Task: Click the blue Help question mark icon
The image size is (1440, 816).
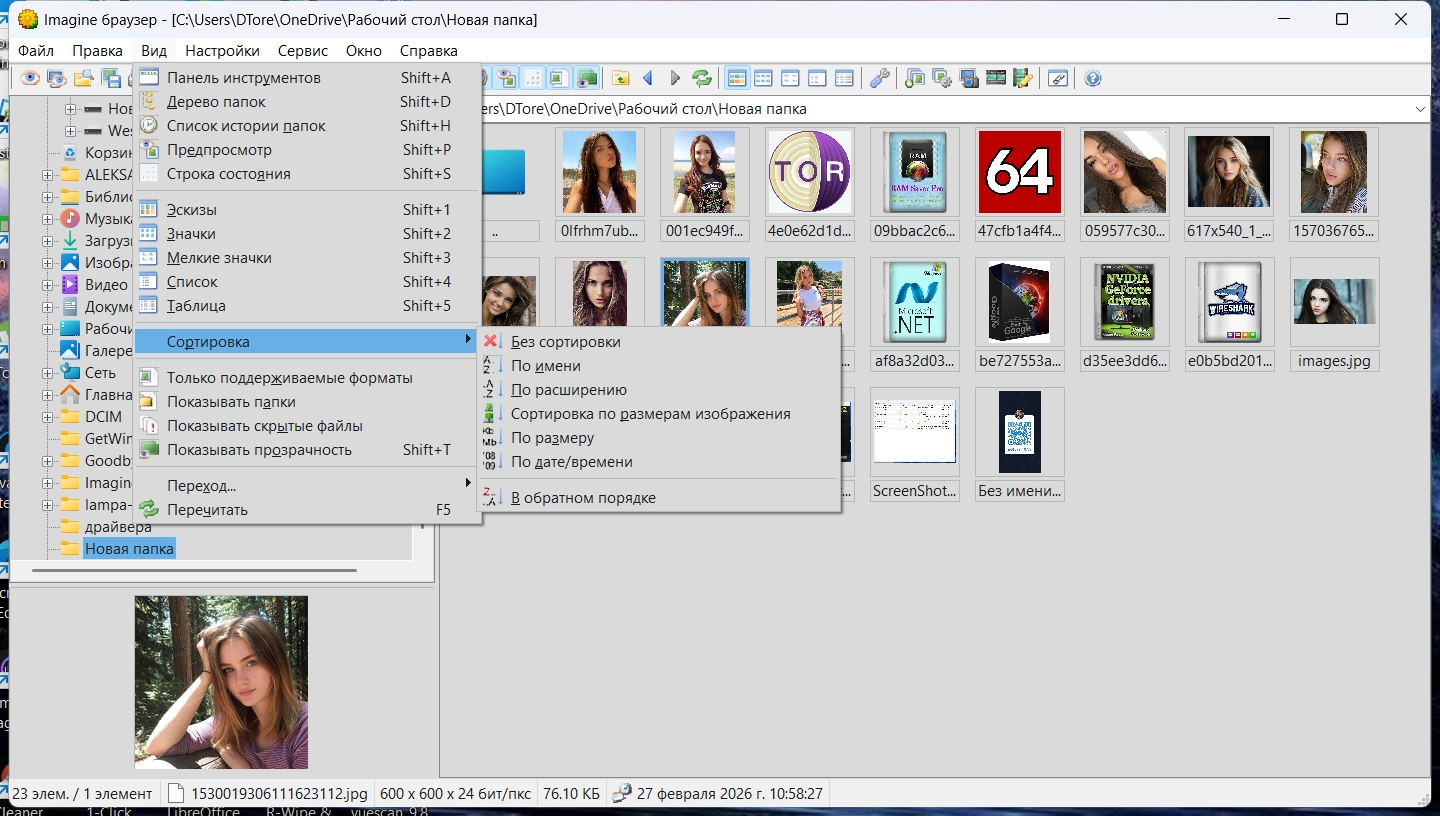Action: [1093, 78]
